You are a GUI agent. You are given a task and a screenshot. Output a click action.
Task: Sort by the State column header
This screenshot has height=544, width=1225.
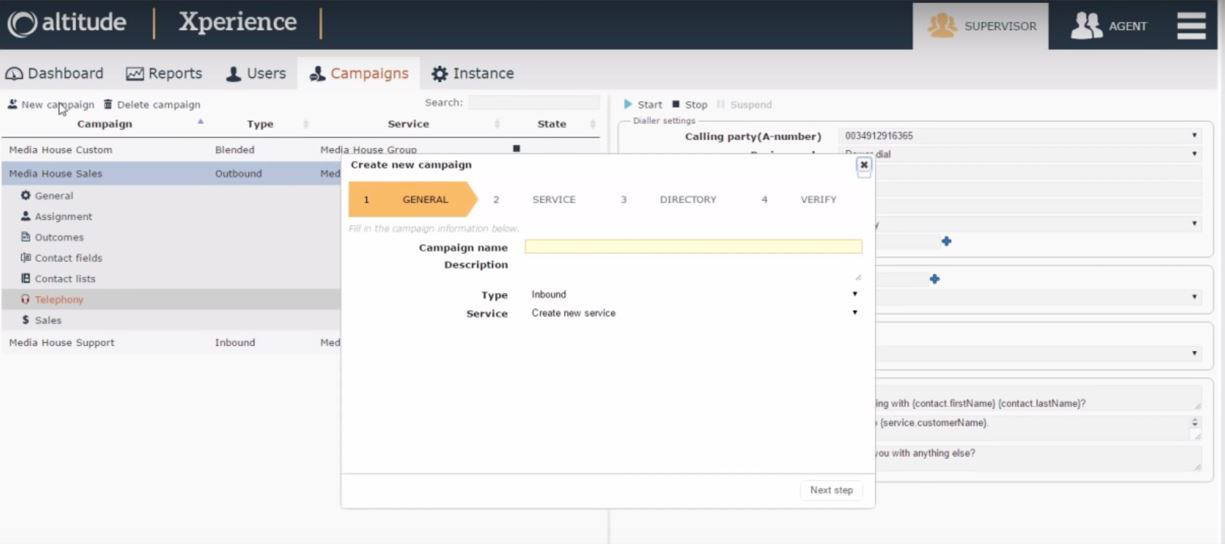pyautogui.click(x=552, y=124)
